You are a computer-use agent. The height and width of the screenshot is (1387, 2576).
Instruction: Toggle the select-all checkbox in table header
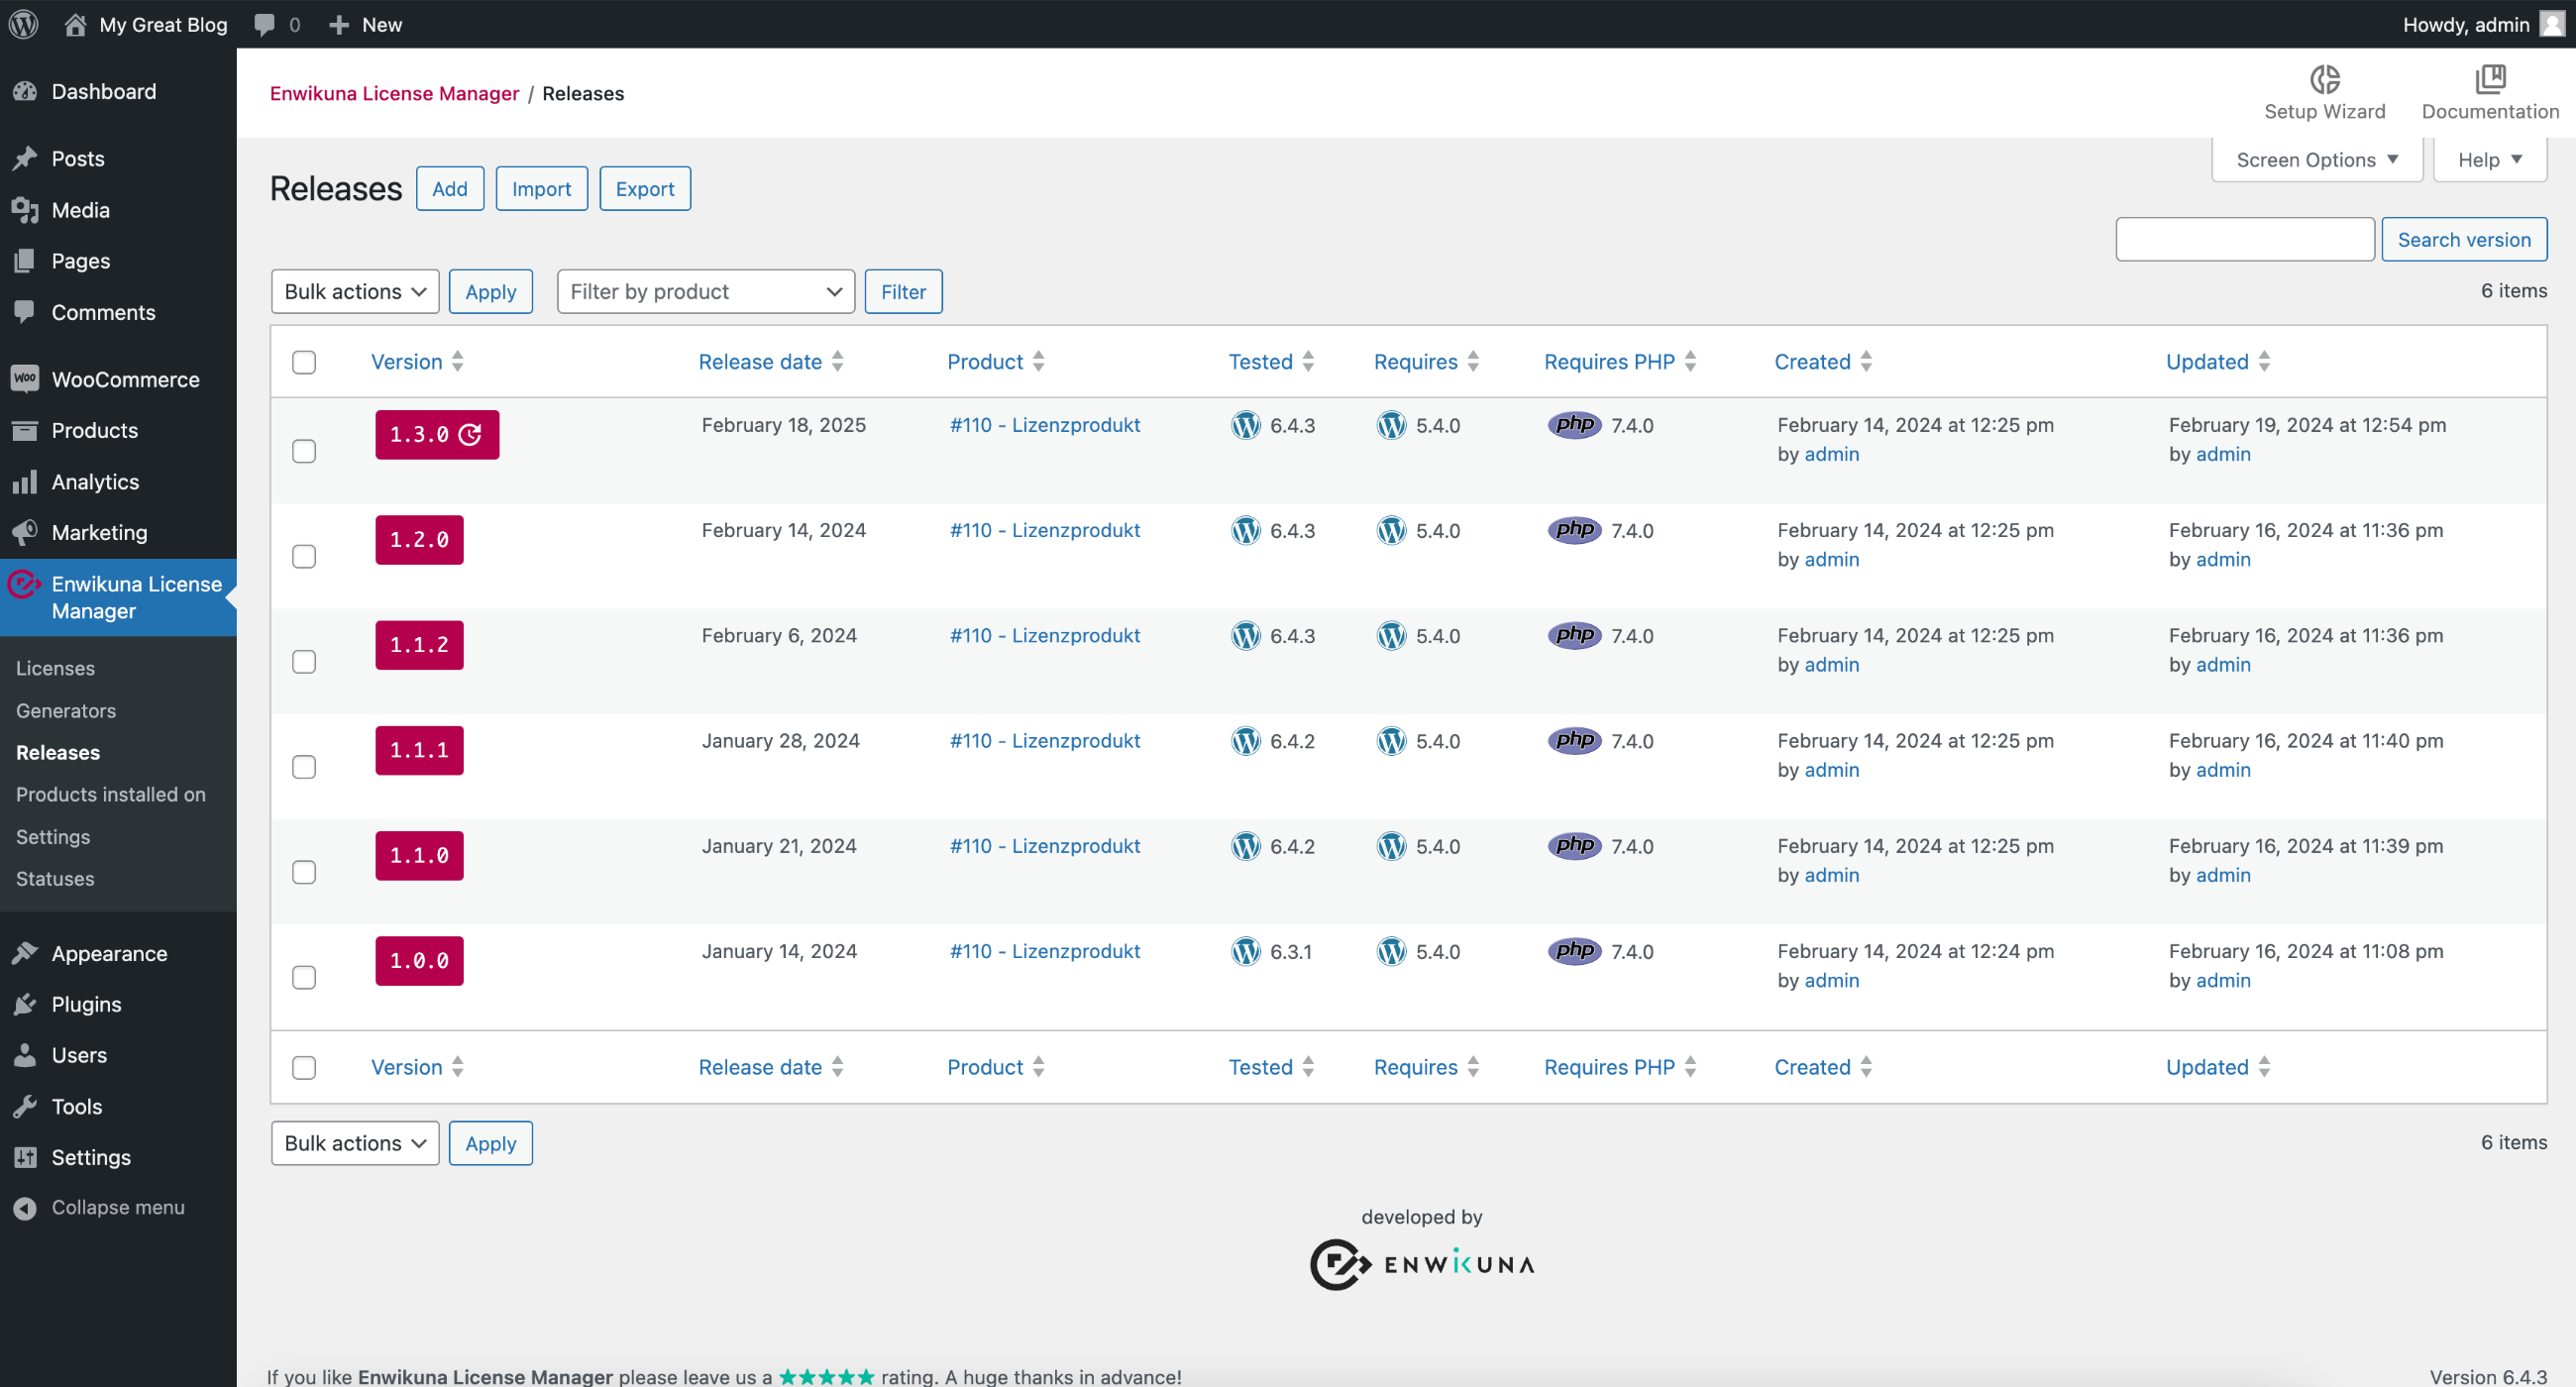(304, 362)
